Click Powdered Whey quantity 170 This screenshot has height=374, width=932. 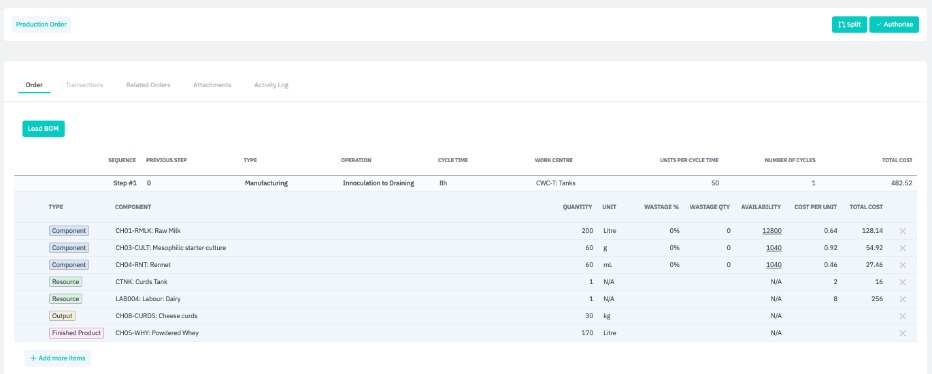pos(587,333)
